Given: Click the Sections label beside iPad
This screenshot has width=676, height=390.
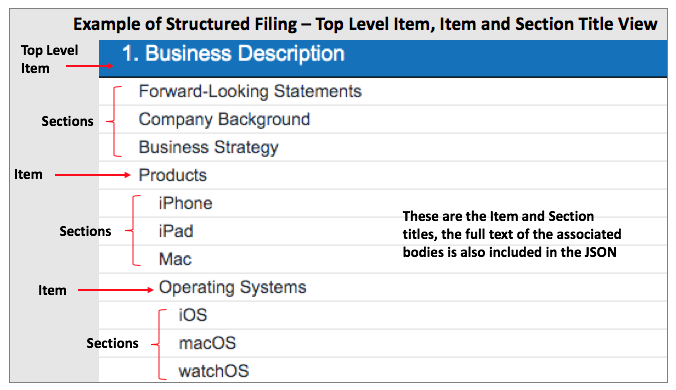Looking at the screenshot, I should (x=85, y=231).
